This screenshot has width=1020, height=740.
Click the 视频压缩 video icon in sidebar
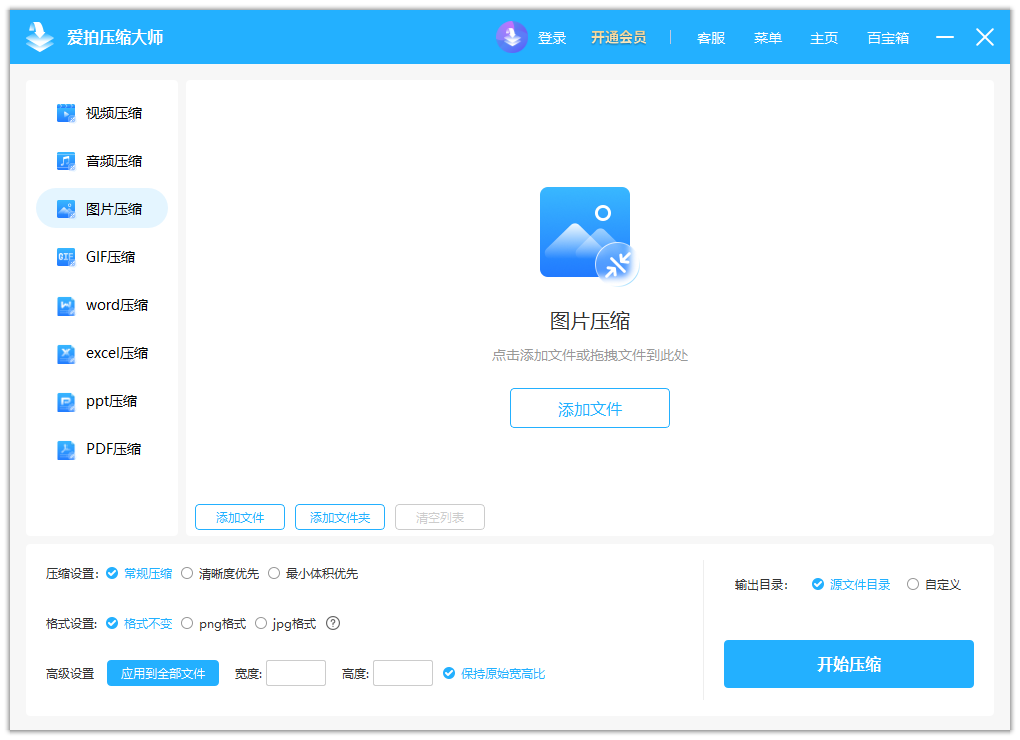[66, 113]
